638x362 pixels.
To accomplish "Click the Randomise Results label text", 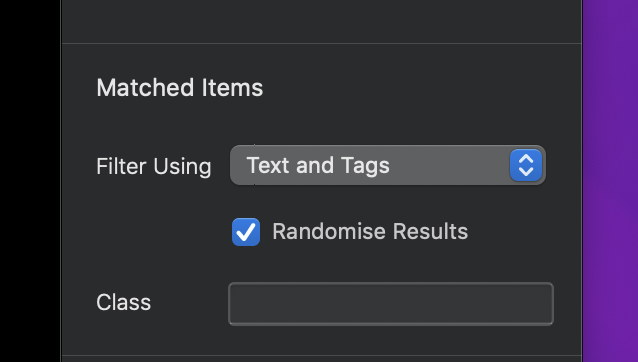I will pos(370,231).
